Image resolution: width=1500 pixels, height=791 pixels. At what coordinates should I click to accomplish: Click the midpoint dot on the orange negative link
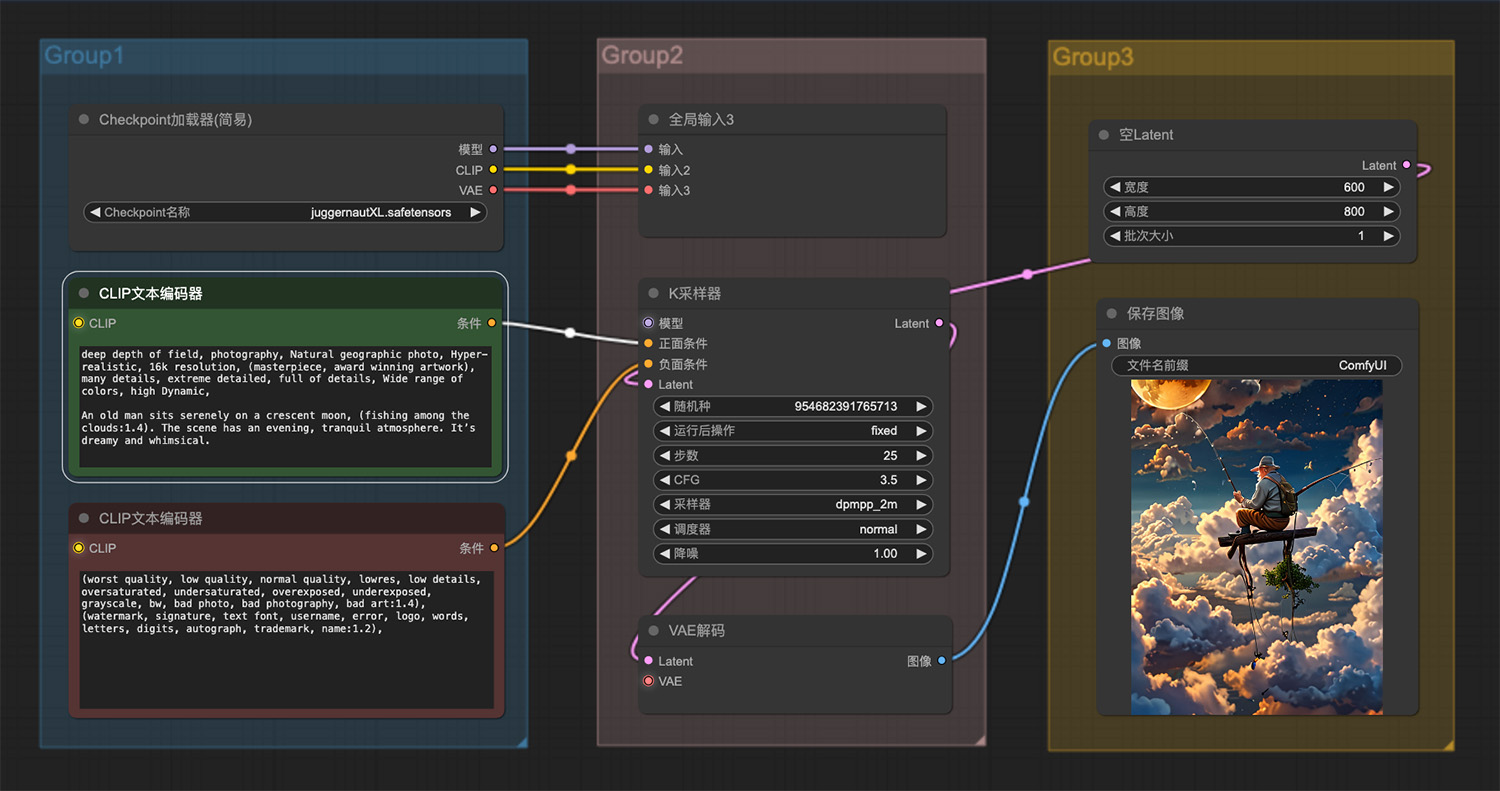click(x=571, y=456)
